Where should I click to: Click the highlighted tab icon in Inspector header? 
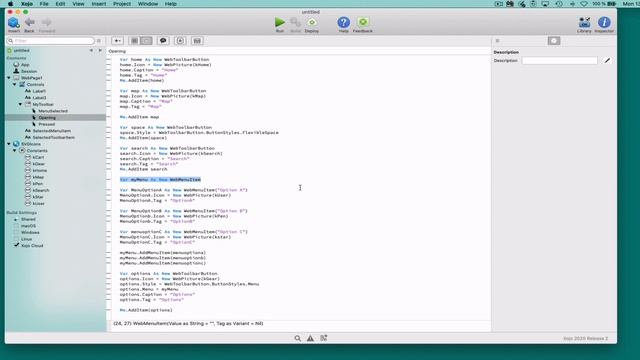coord(554,41)
